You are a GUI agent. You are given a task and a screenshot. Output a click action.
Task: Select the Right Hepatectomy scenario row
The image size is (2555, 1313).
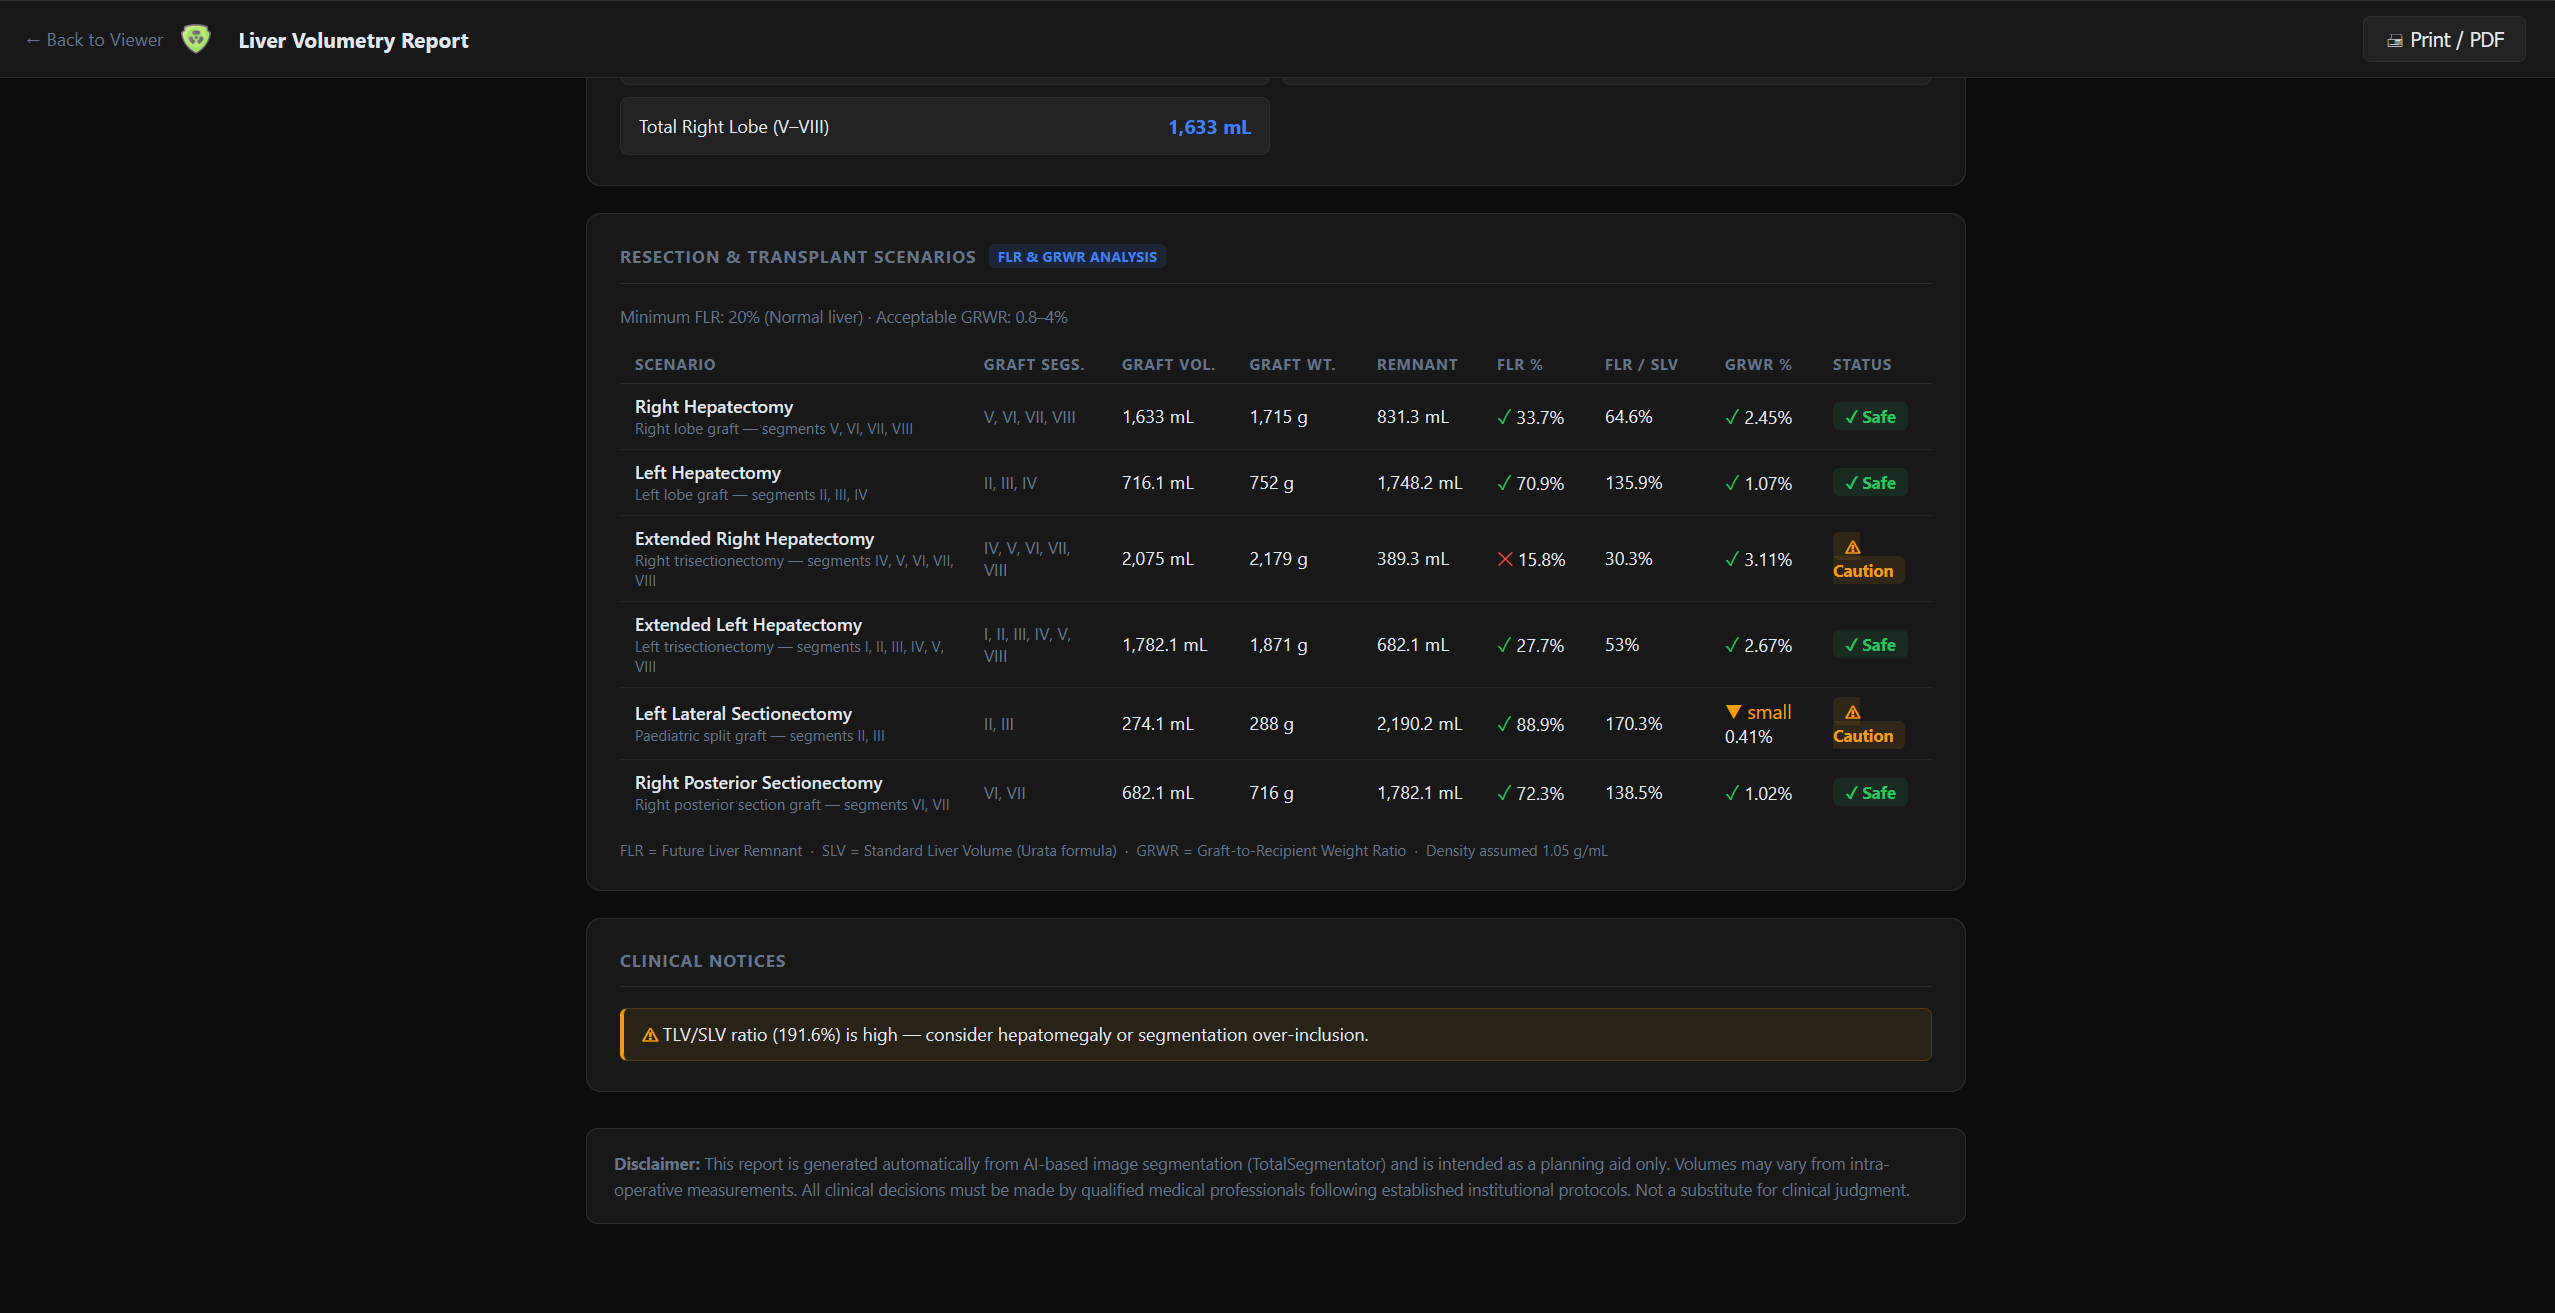point(1275,417)
